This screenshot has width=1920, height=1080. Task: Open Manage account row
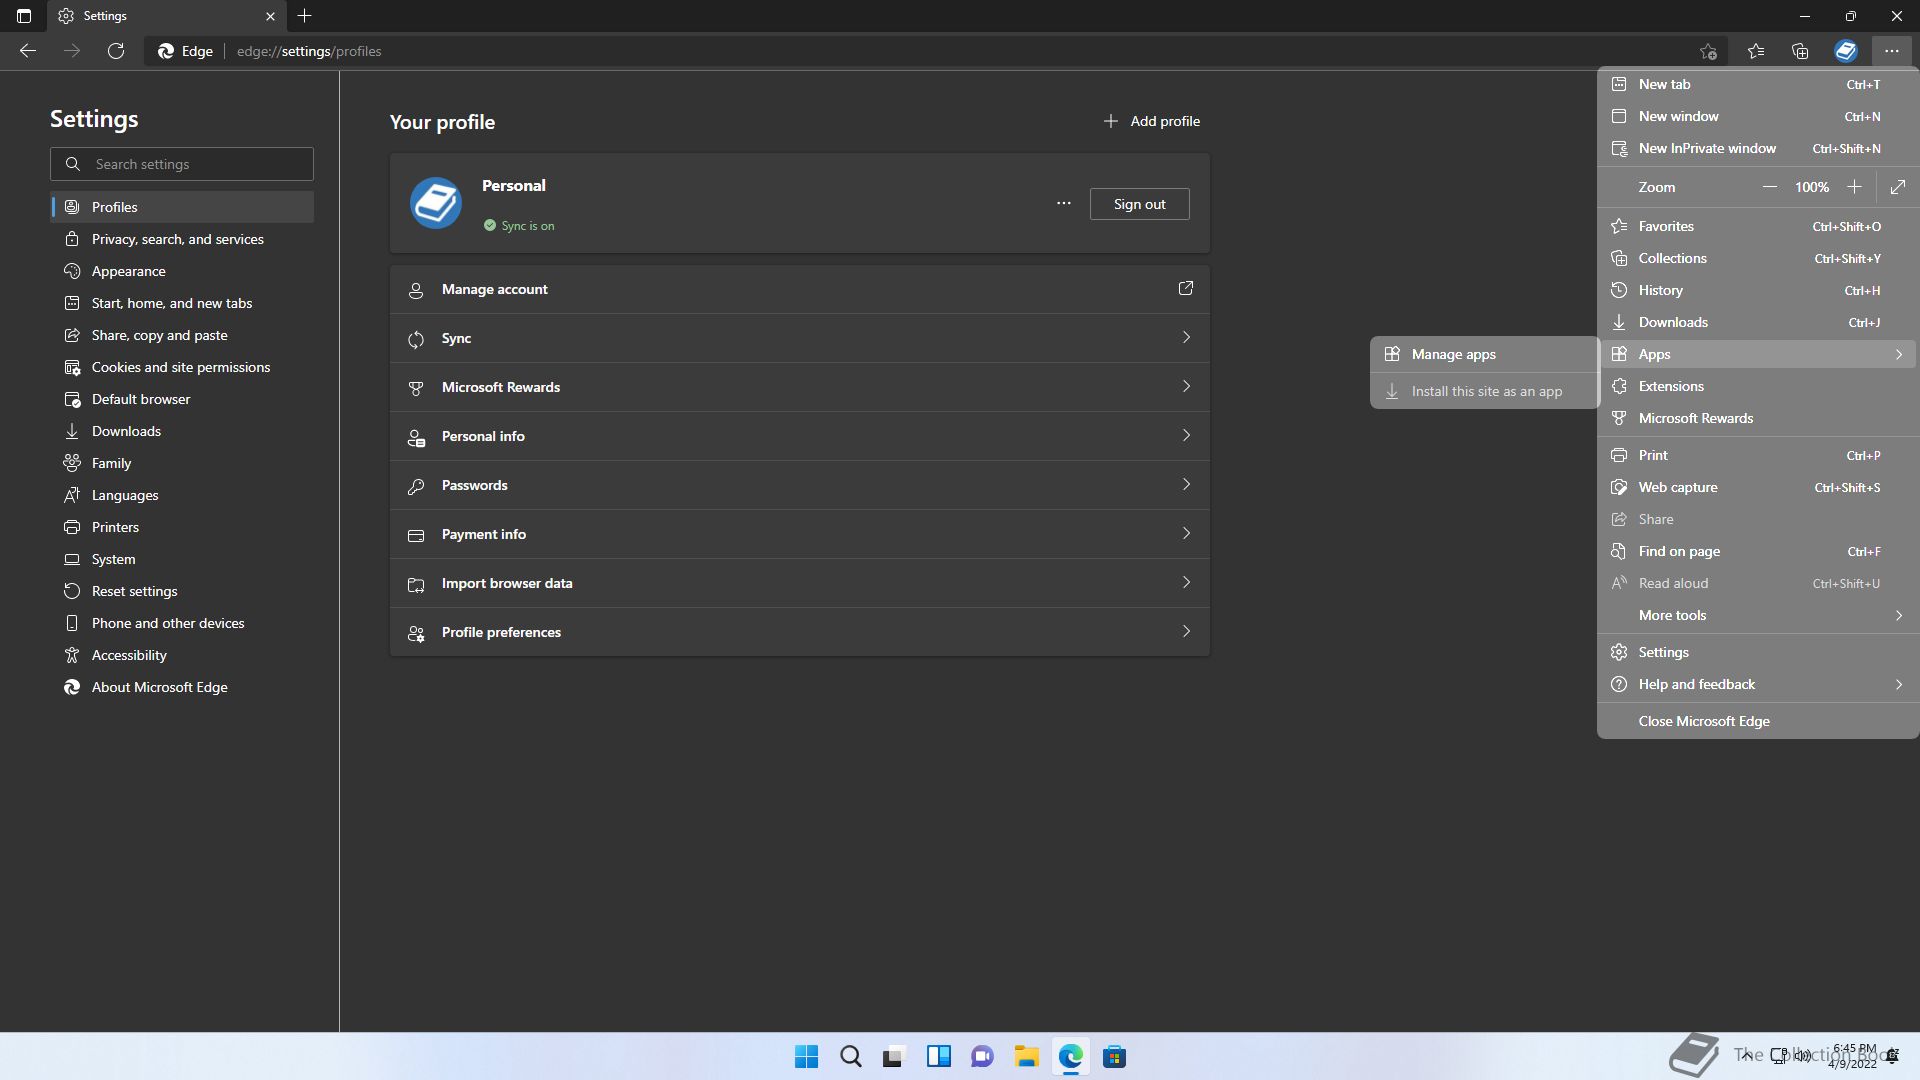point(800,289)
